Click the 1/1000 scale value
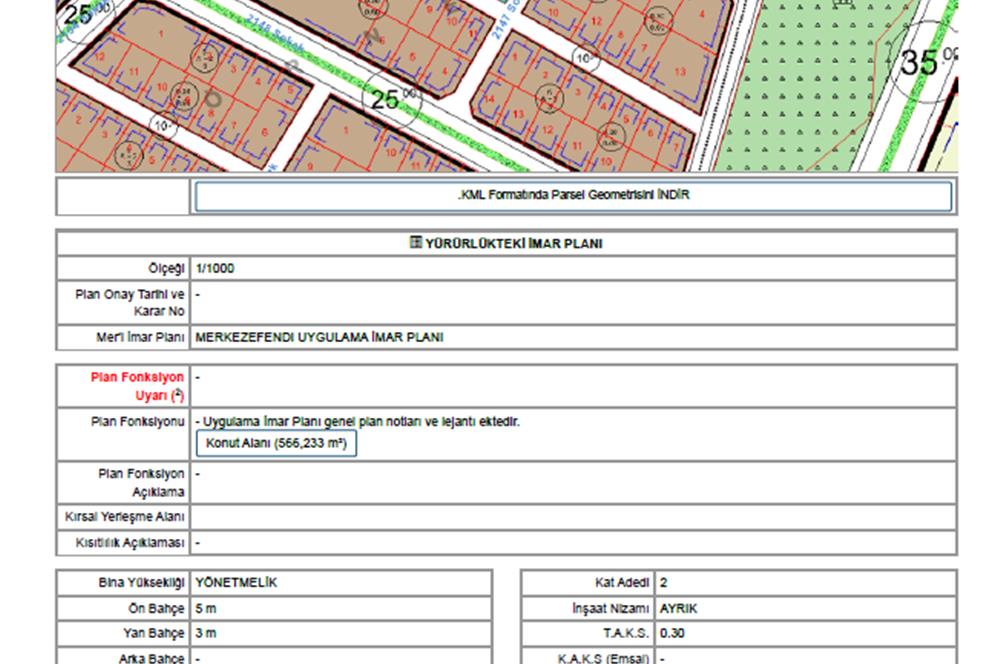The image size is (1000, 664). 215,269
